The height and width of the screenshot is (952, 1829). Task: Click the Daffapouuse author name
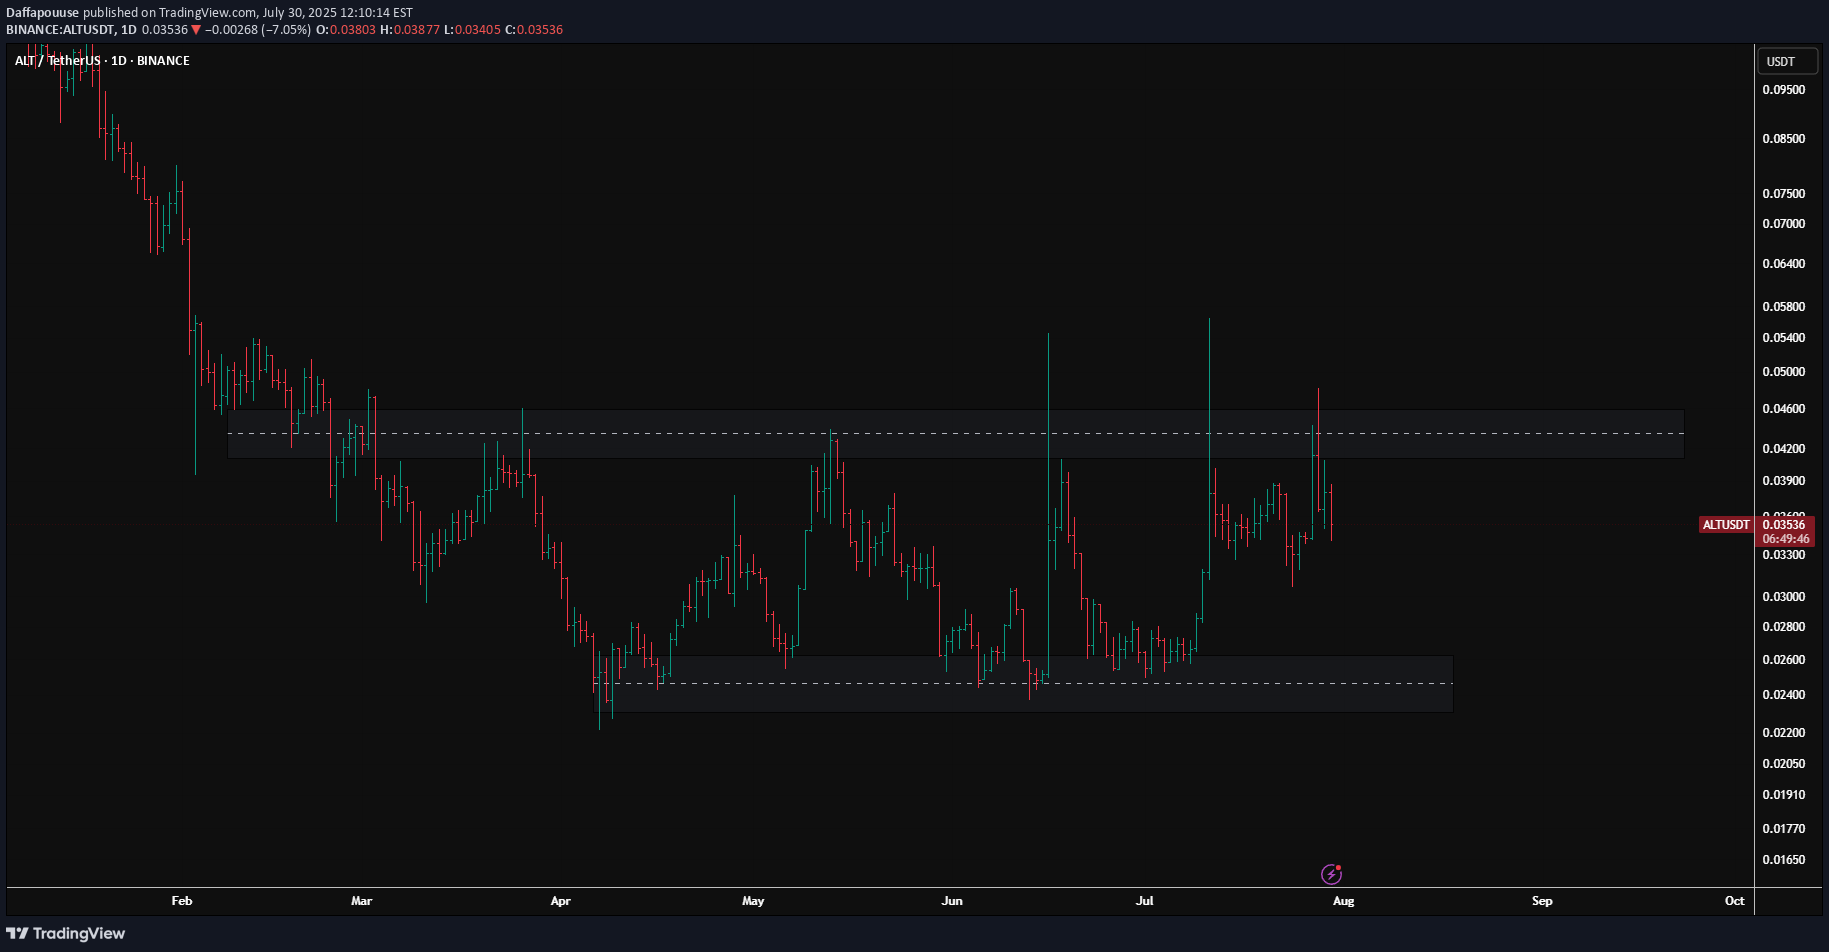click(42, 13)
